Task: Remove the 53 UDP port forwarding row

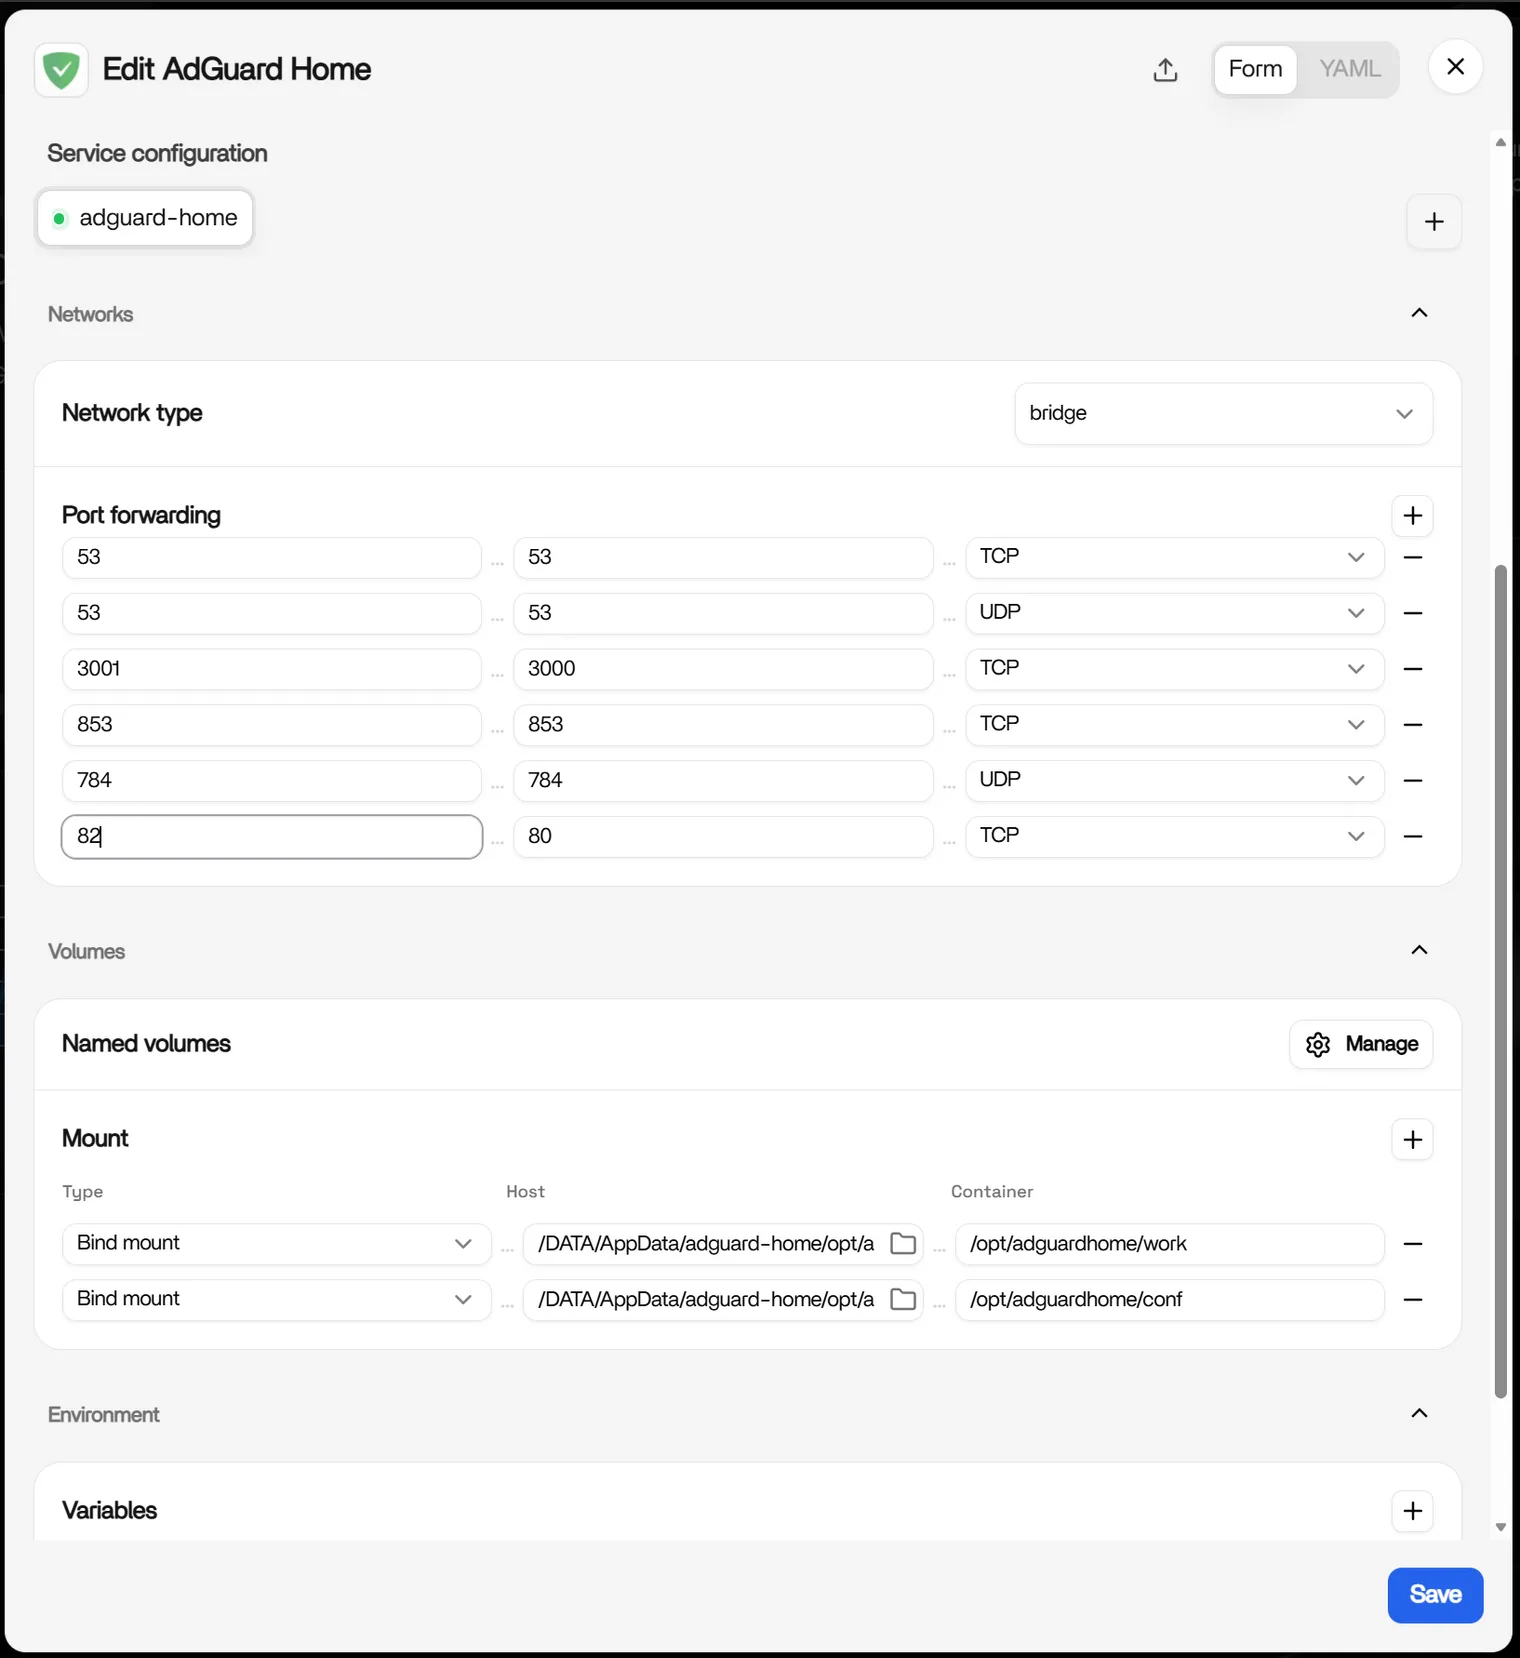Action: [x=1413, y=613]
